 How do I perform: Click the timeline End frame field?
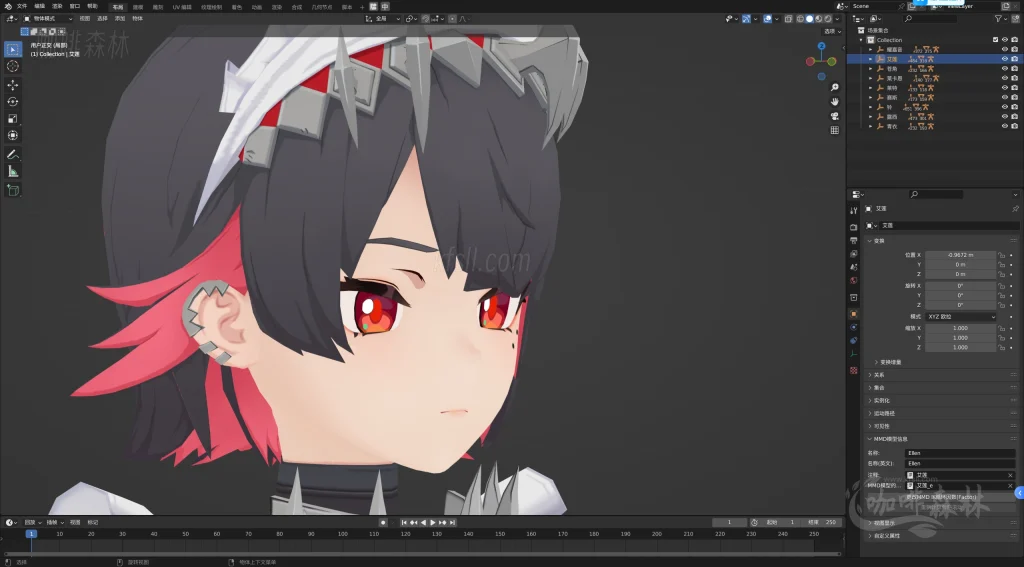point(822,523)
